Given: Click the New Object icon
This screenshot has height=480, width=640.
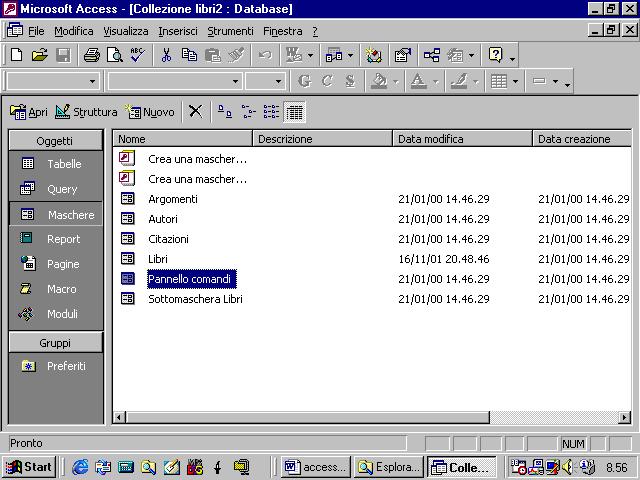Looking at the screenshot, I should [x=456, y=55].
